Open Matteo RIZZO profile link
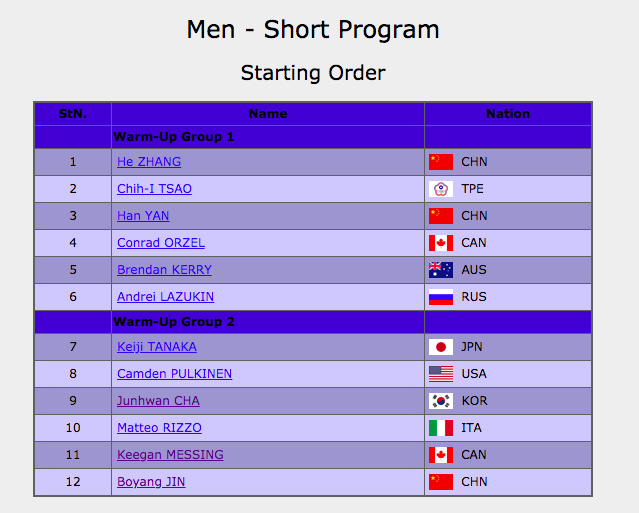Screen dimensions: 639x513 pyautogui.click(x=159, y=427)
